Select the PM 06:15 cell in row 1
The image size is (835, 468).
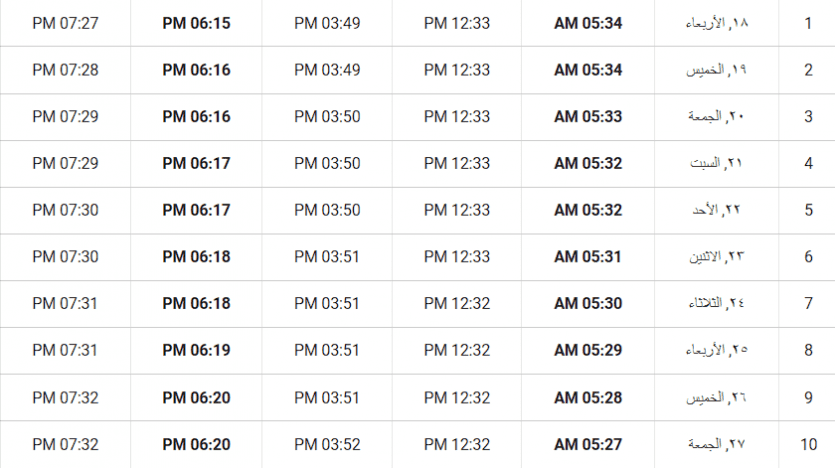196,23
